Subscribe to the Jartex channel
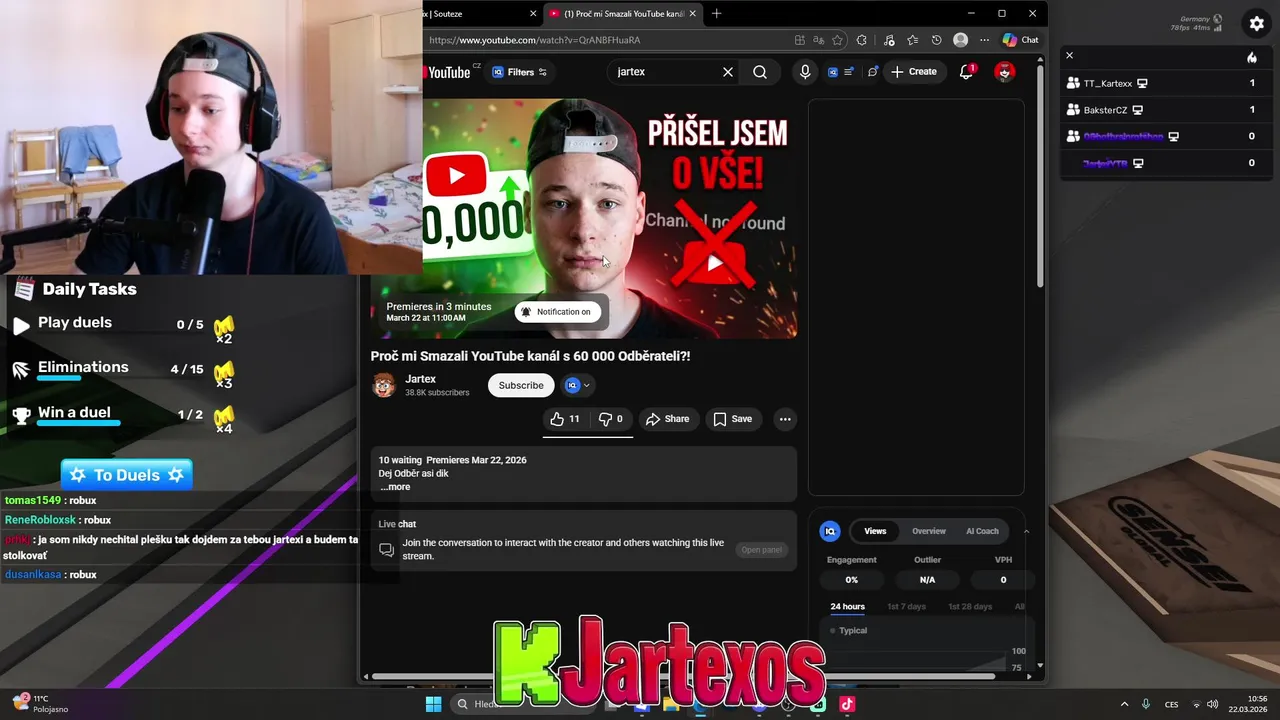The width and height of the screenshot is (1280, 720). [521, 385]
